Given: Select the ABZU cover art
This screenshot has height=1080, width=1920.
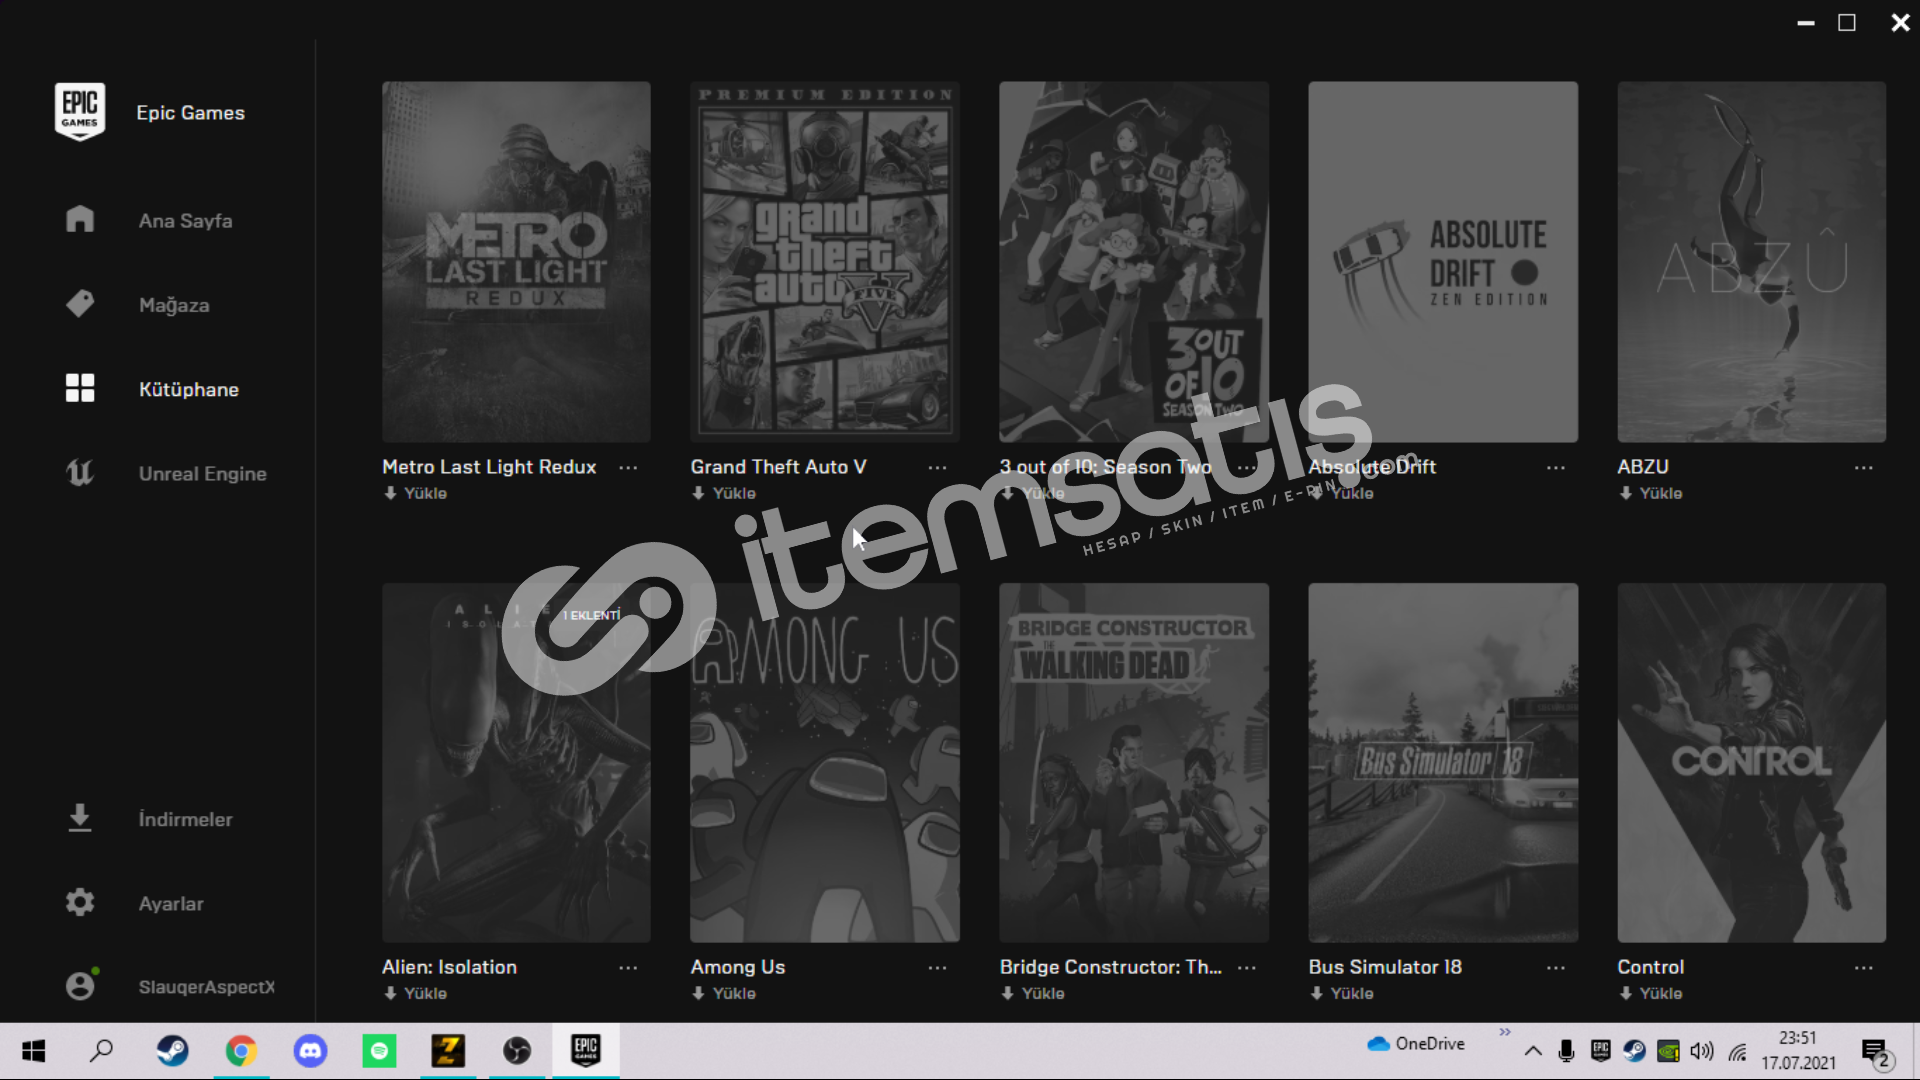Looking at the screenshot, I should pos(1752,262).
